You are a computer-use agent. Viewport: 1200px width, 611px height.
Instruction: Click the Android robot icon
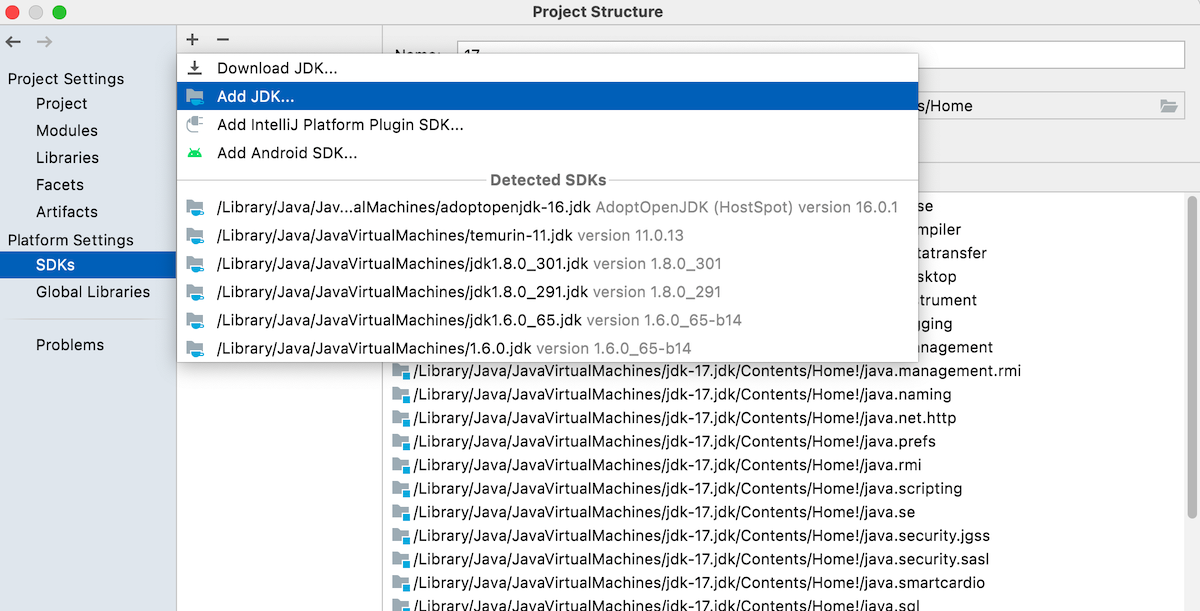pyautogui.click(x=195, y=153)
